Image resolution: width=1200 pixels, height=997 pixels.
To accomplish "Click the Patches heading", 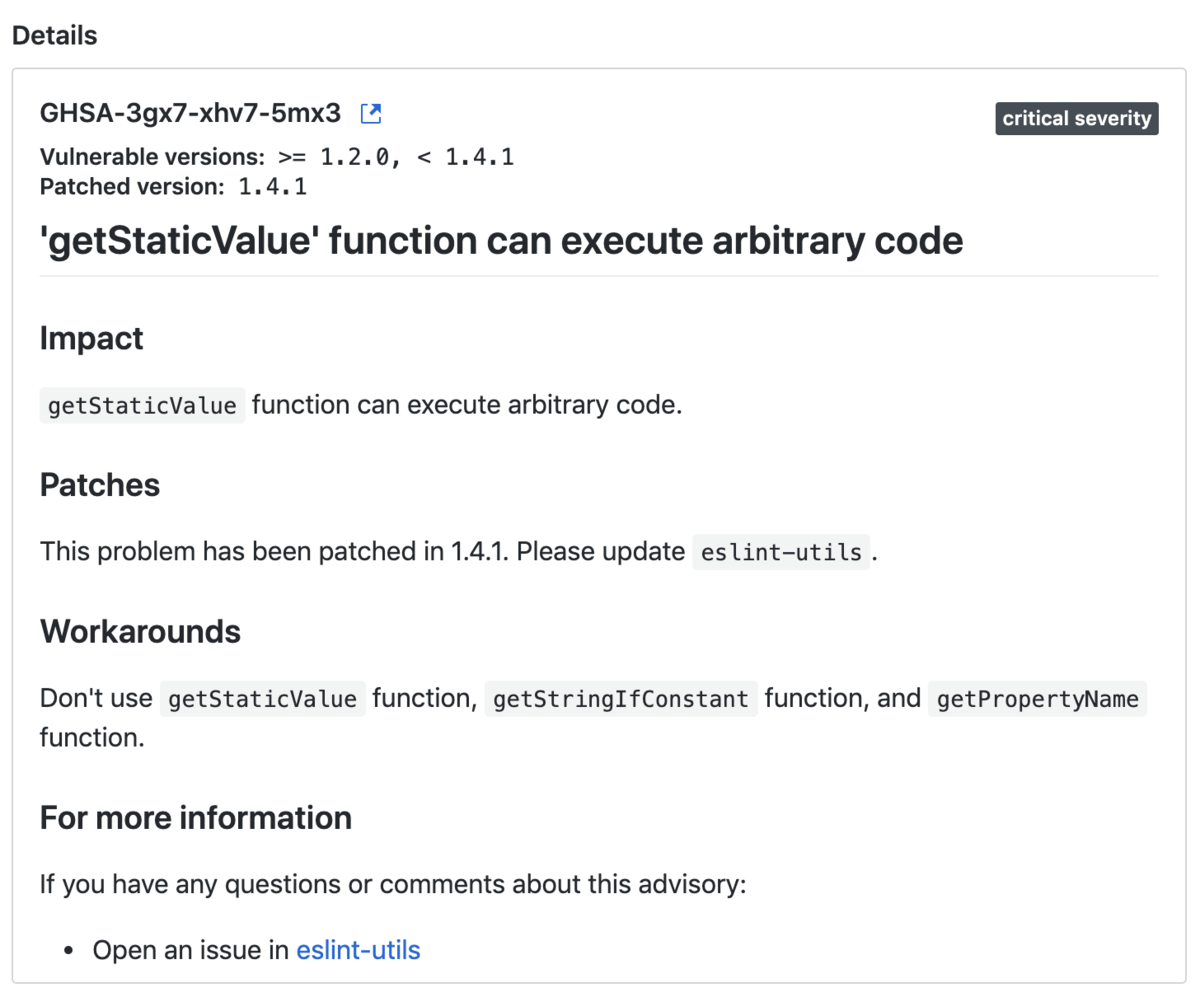I will pyautogui.click(x=100, y=484).
